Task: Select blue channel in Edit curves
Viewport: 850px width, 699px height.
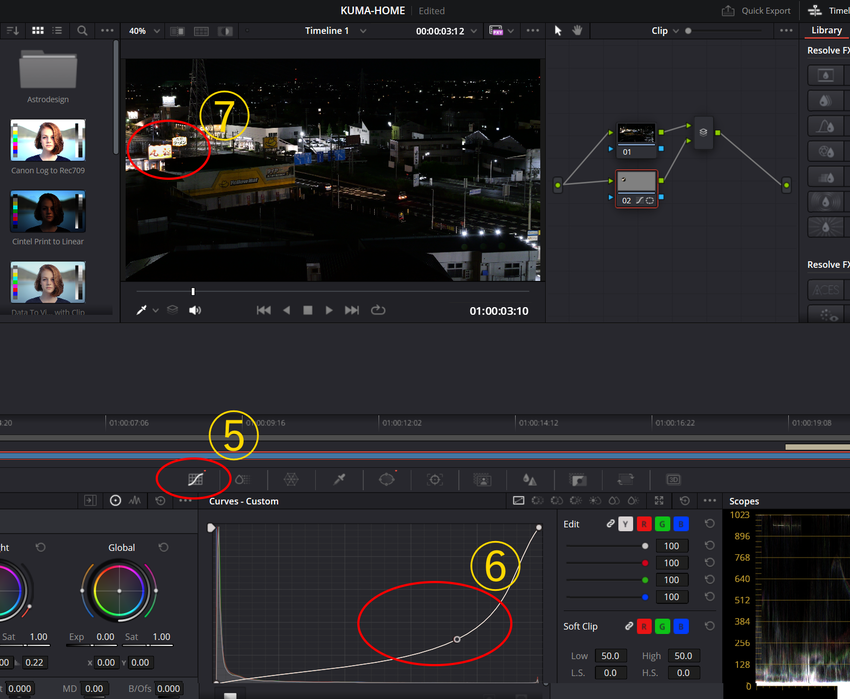Action: pos(681,524)
